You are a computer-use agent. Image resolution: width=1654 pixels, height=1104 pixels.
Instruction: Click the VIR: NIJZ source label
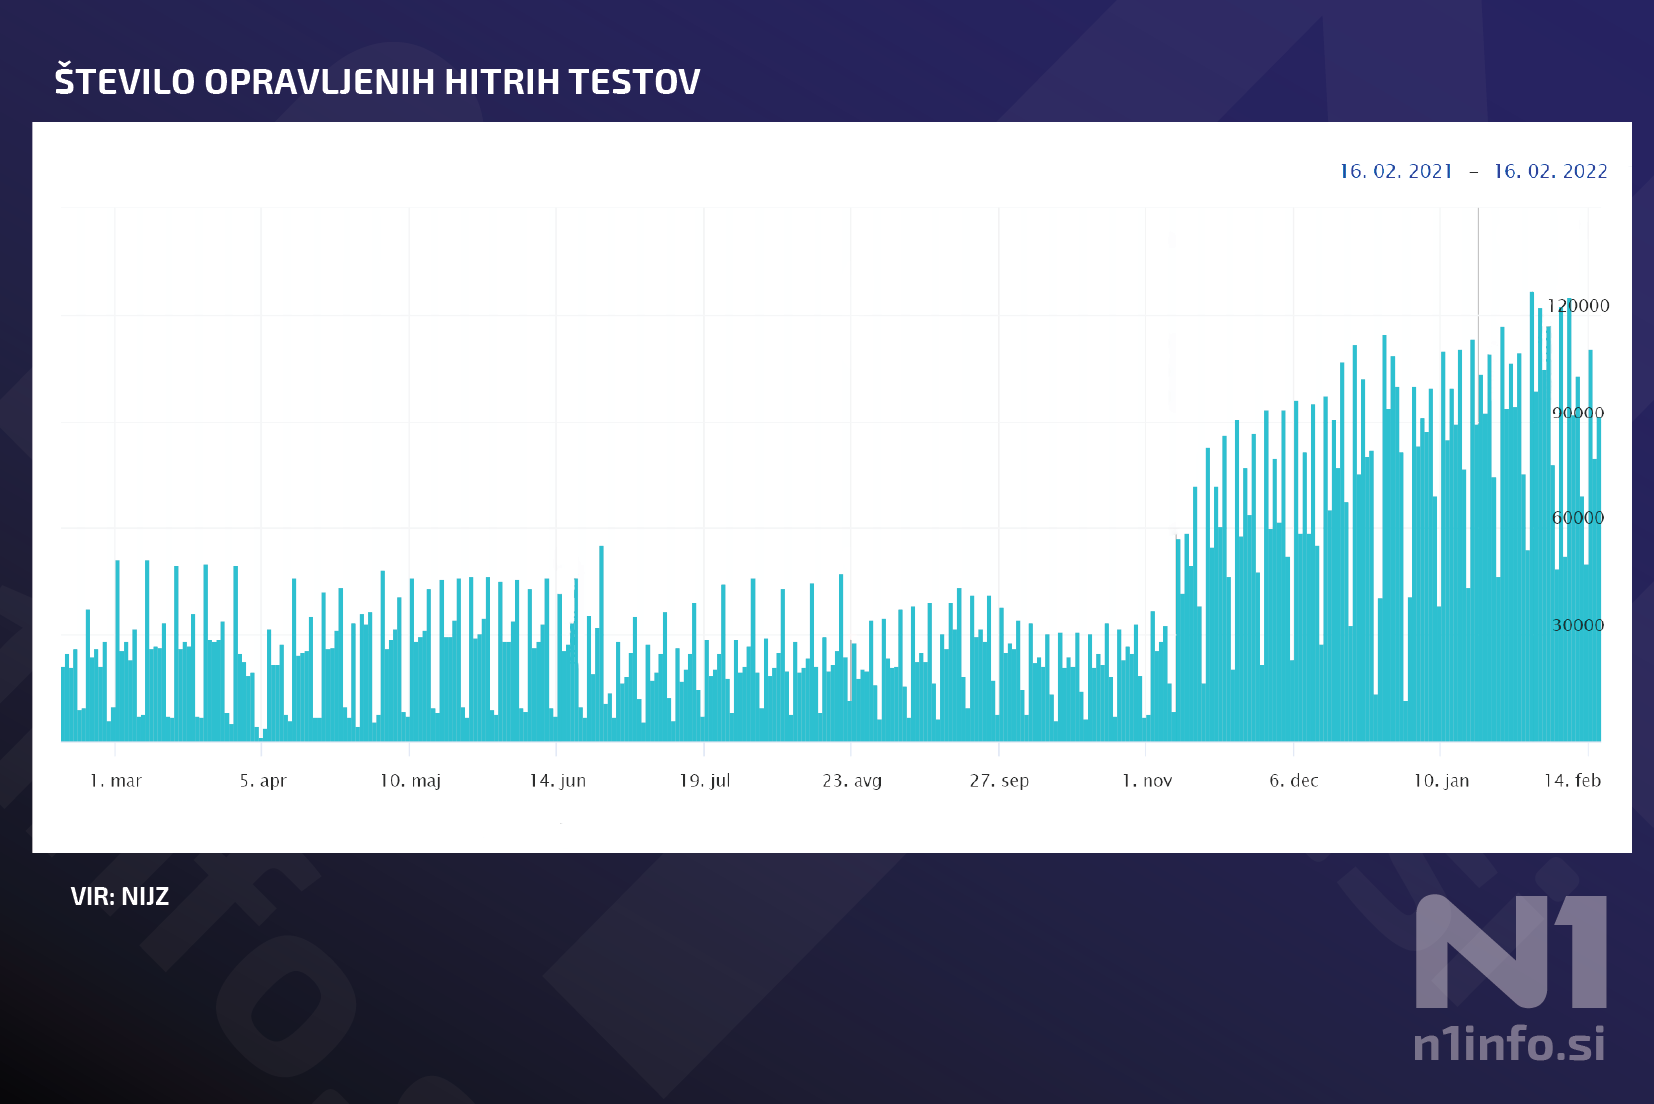[120, 896]
